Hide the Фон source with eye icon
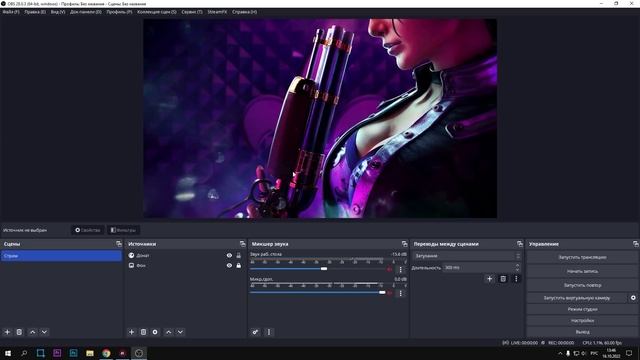 pyautogui.click(x=229, y=265)
